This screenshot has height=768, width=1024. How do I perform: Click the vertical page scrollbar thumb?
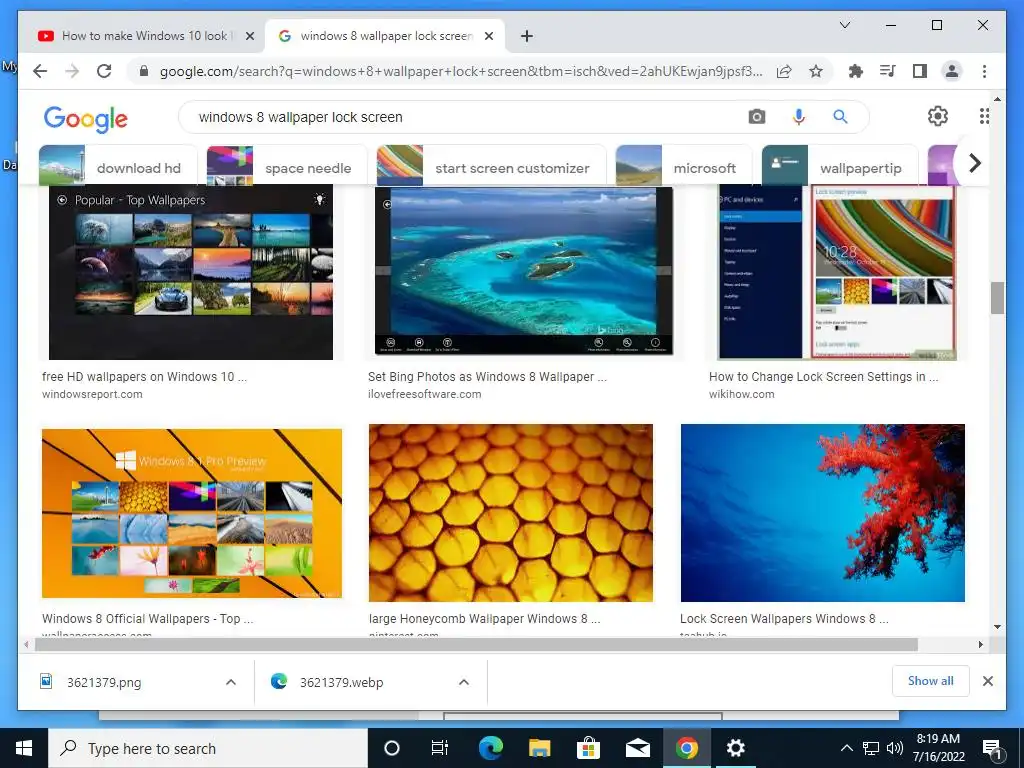point(997,298)
